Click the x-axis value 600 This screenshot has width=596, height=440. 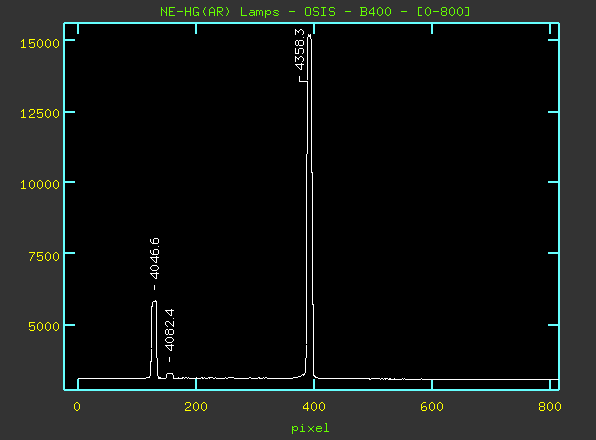tap(432, 407)
